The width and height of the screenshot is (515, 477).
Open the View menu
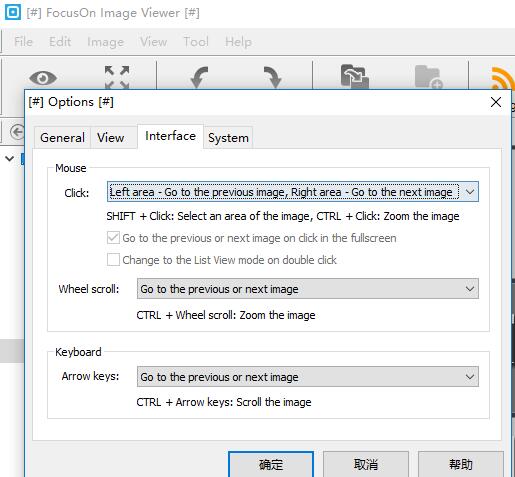click(153, 42)
